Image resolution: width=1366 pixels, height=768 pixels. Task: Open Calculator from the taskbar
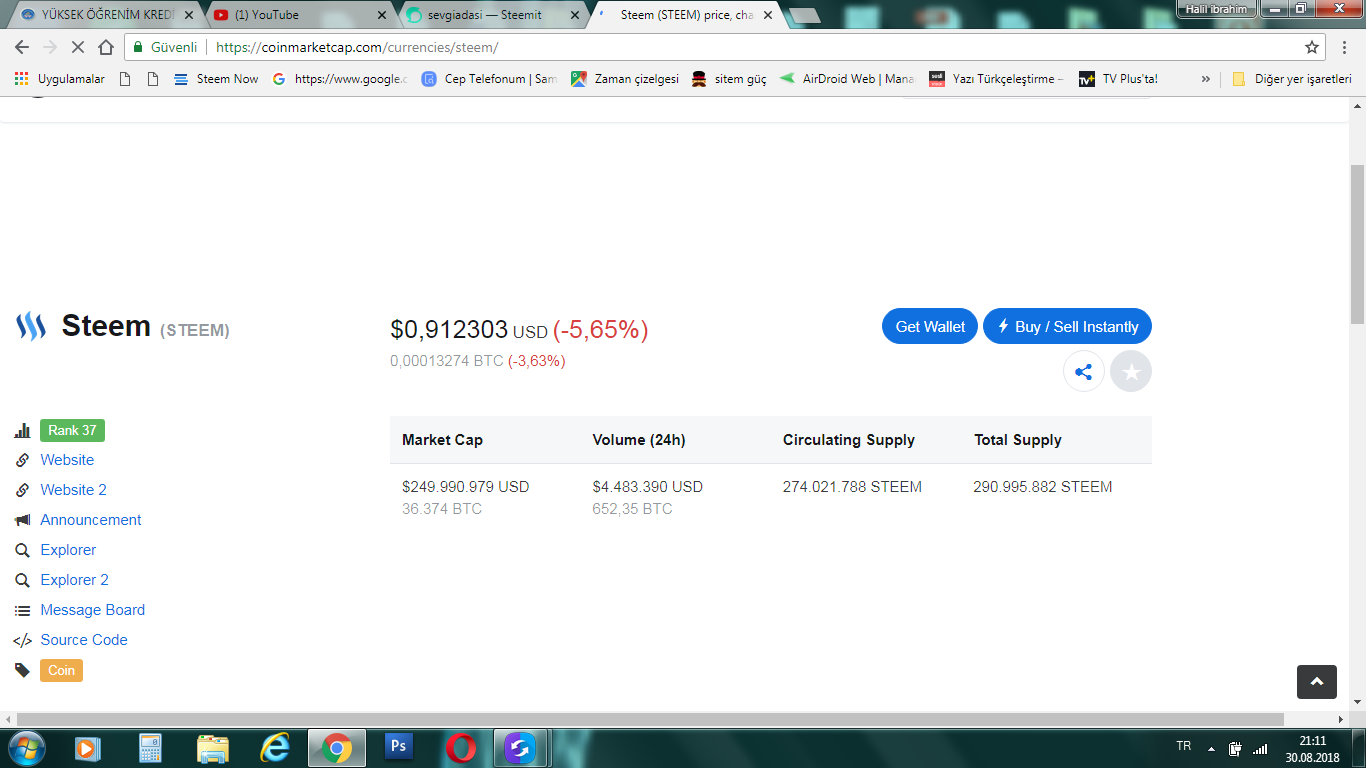150,747
